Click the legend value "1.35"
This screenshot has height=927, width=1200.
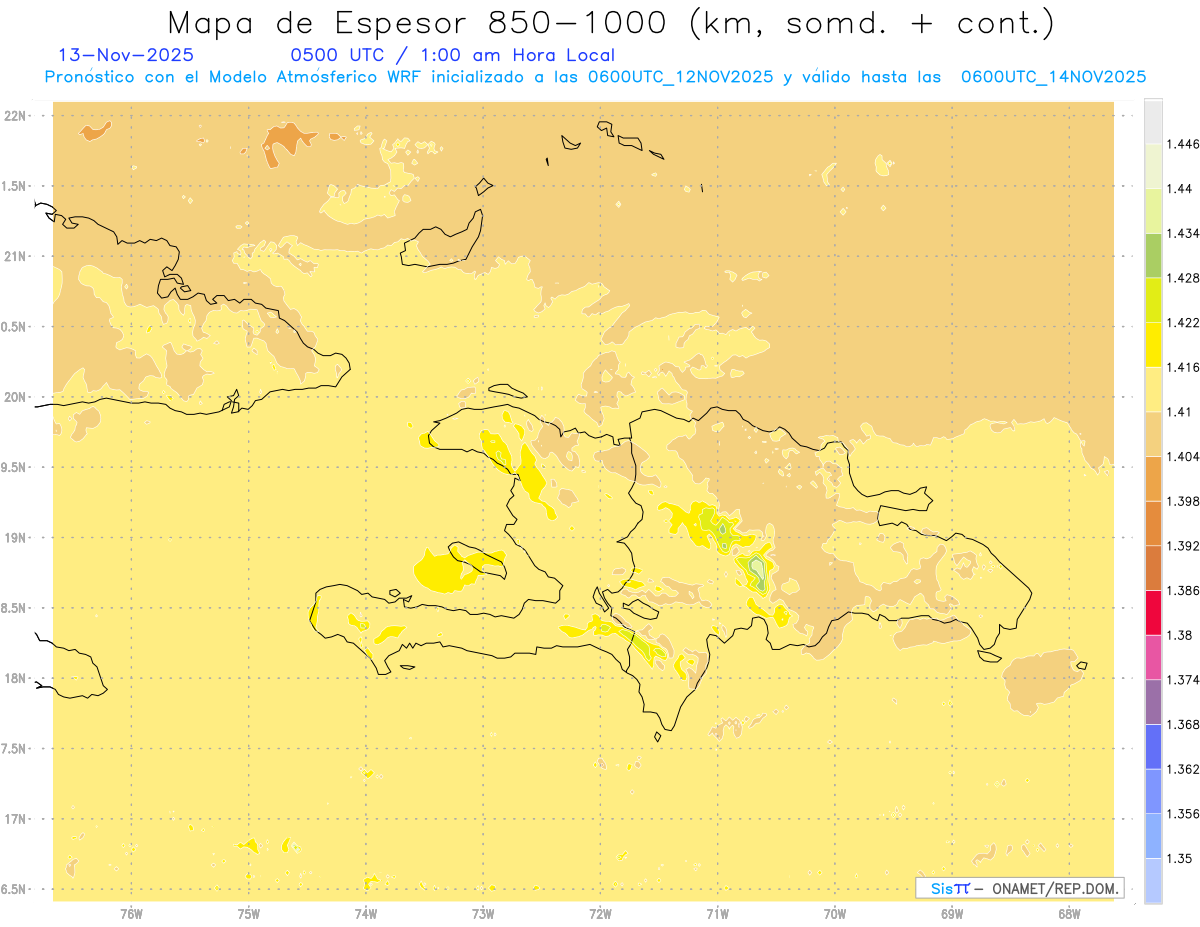point(1180,858)
